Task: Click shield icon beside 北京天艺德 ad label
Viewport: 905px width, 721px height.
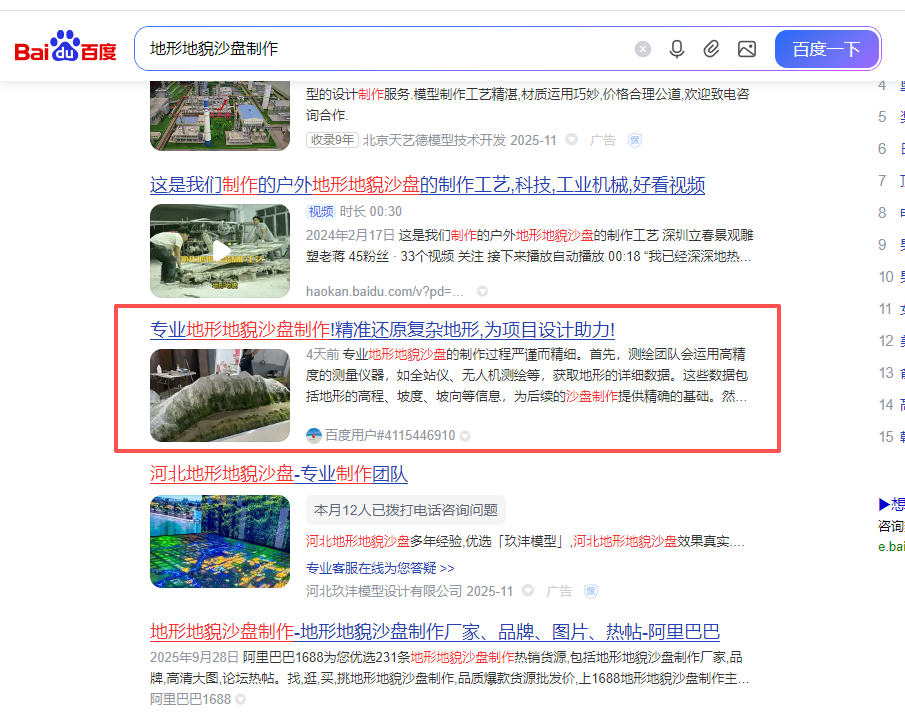Action: click(634, 140)
